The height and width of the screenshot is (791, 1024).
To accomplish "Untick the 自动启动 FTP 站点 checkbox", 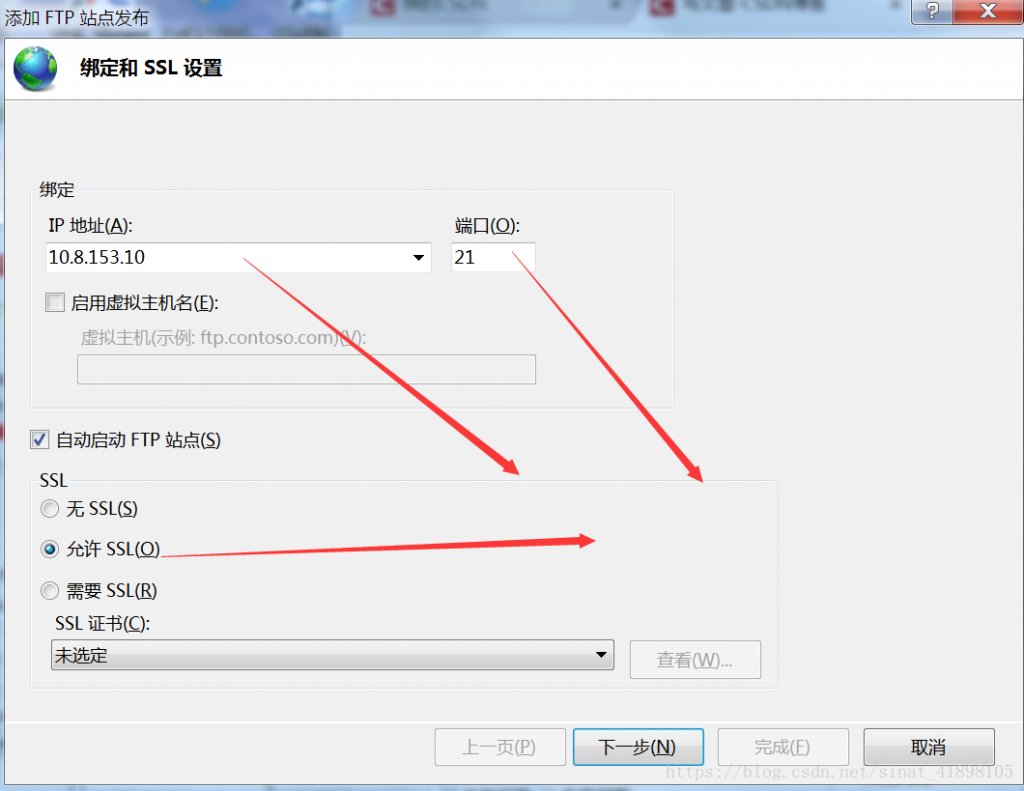I will click(x=39, y=440).
